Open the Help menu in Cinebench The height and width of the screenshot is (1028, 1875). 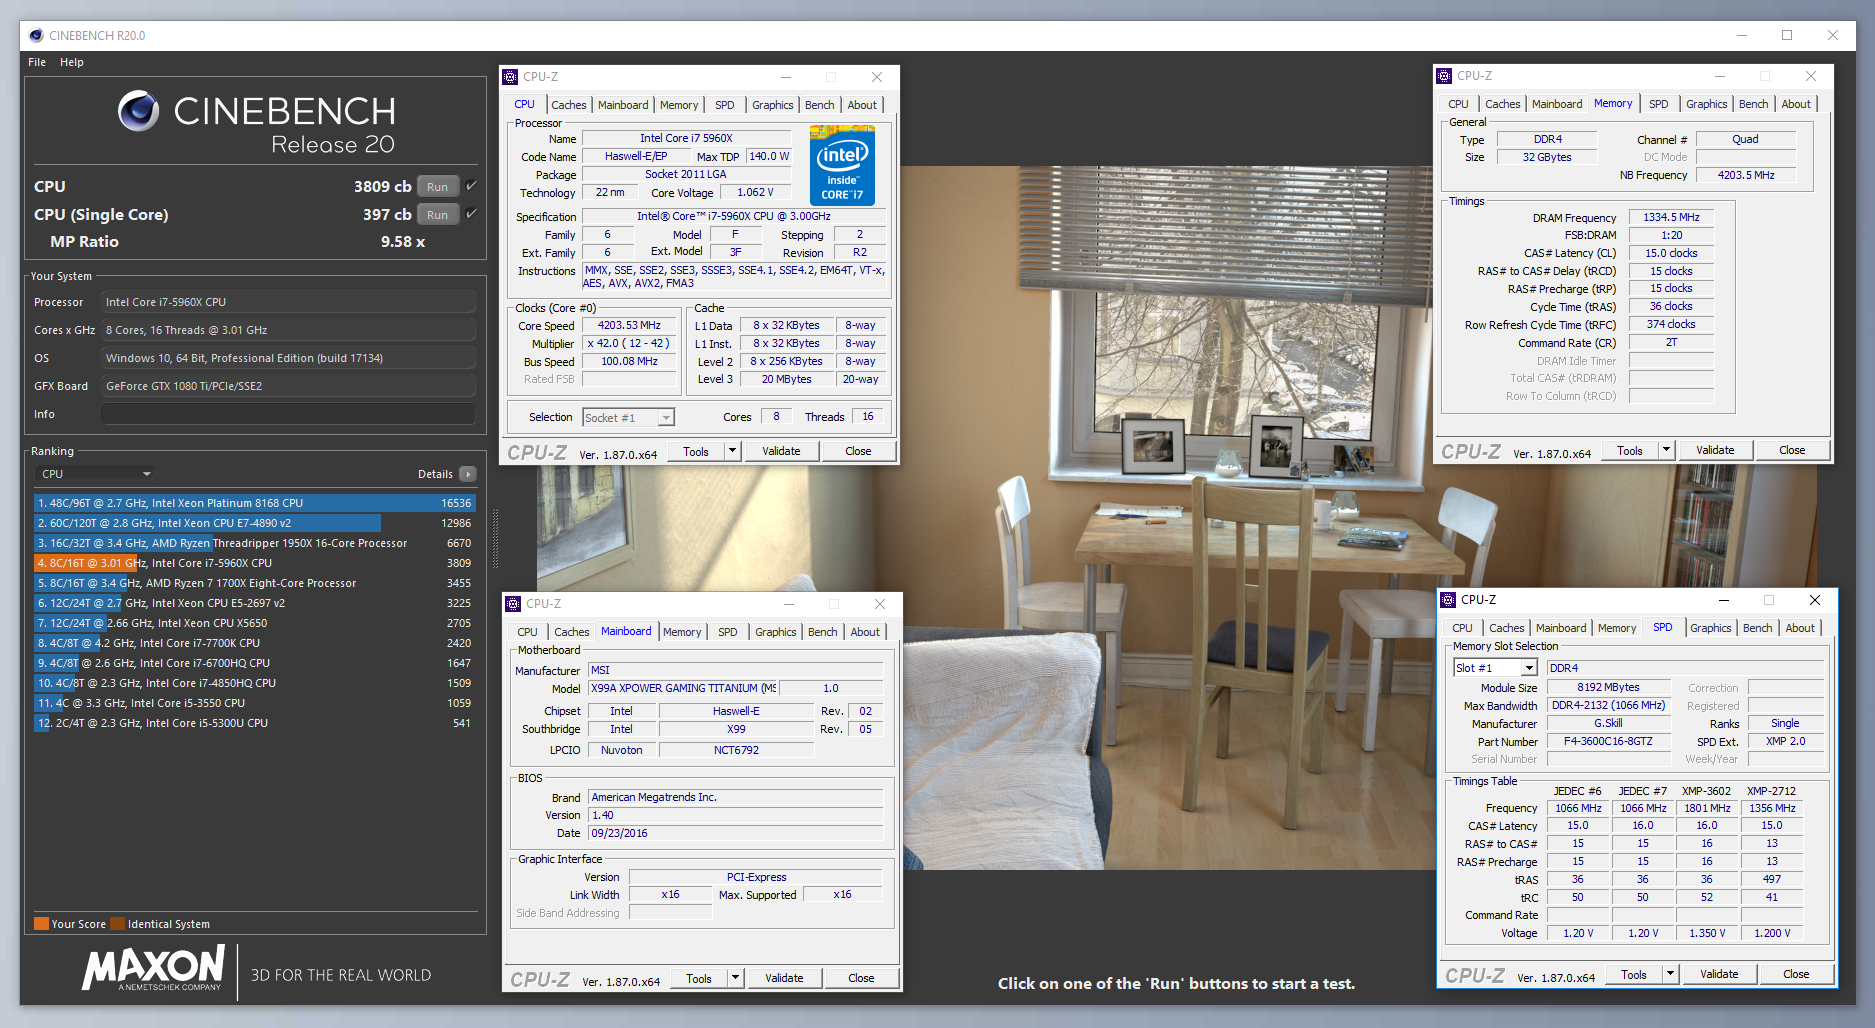click(x=72, y=62)
